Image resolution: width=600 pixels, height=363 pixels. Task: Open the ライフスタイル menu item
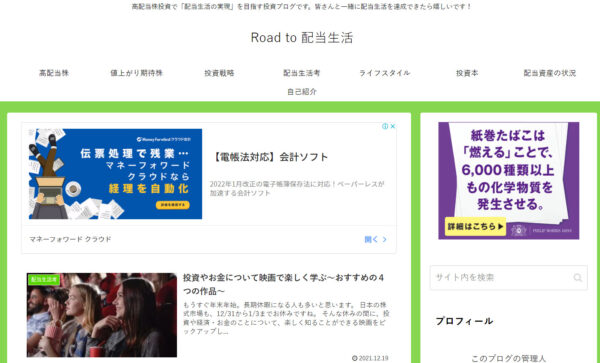pos(384,73)
